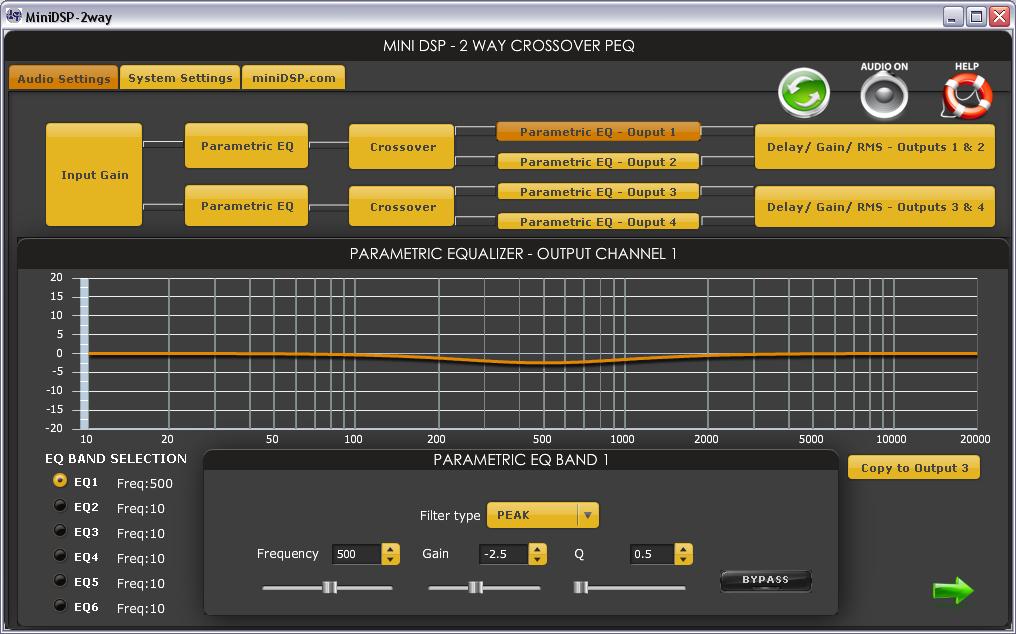This screenshot has width=1016, height=634.
Task: Click the Q slider handle
Action: pyautogui.click(x=581, y=587)
